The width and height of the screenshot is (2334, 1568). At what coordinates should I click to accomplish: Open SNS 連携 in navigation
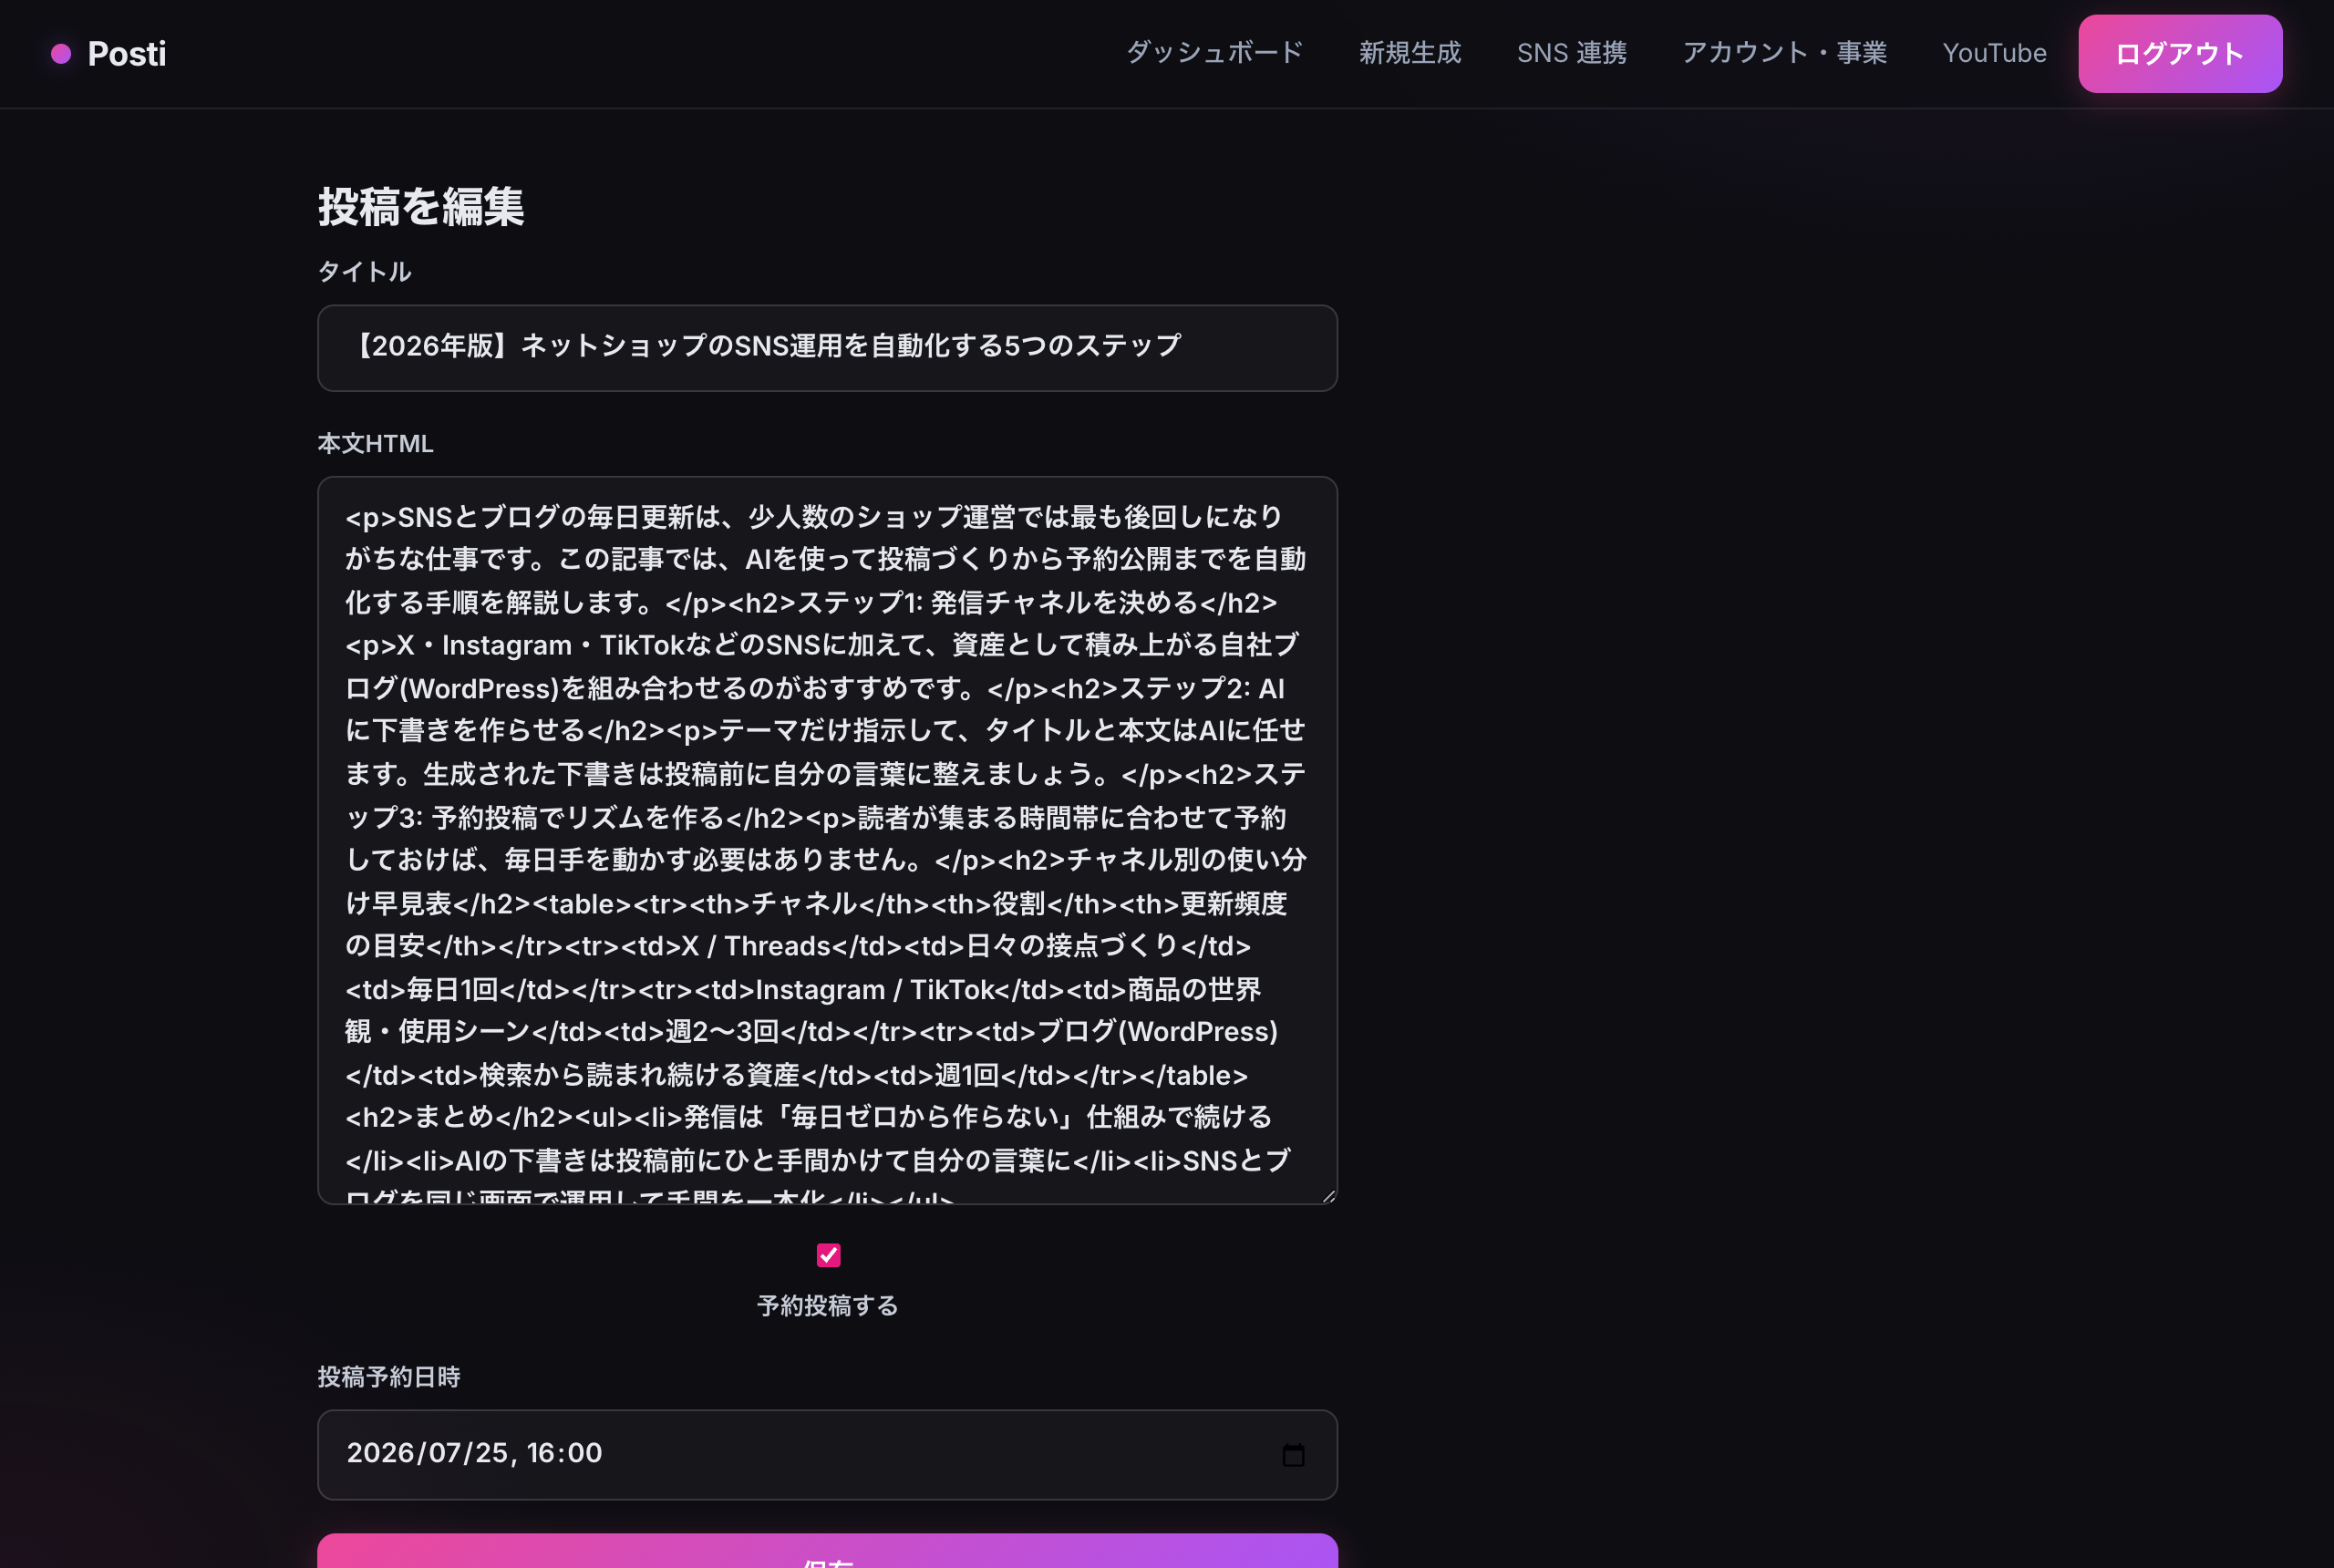click(1572, 53)
